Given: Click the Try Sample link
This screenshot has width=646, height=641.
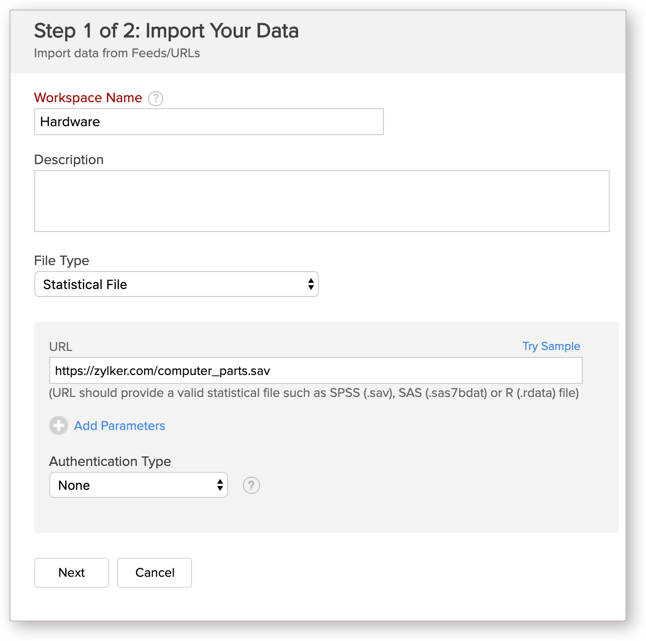Looking at the screenshot, I should [551, 346].
